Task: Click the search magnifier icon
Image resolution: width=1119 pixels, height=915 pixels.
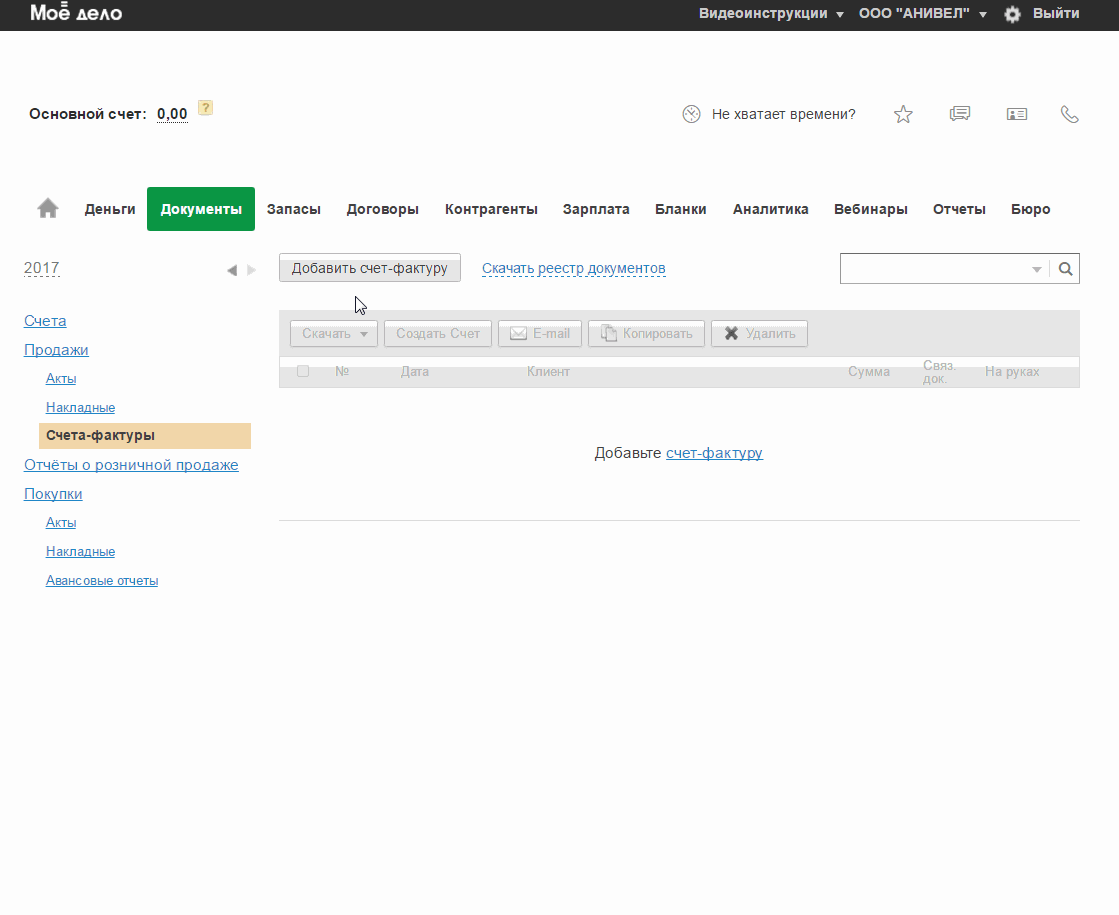Action: pyautogui.click(x=1065, y=269)
